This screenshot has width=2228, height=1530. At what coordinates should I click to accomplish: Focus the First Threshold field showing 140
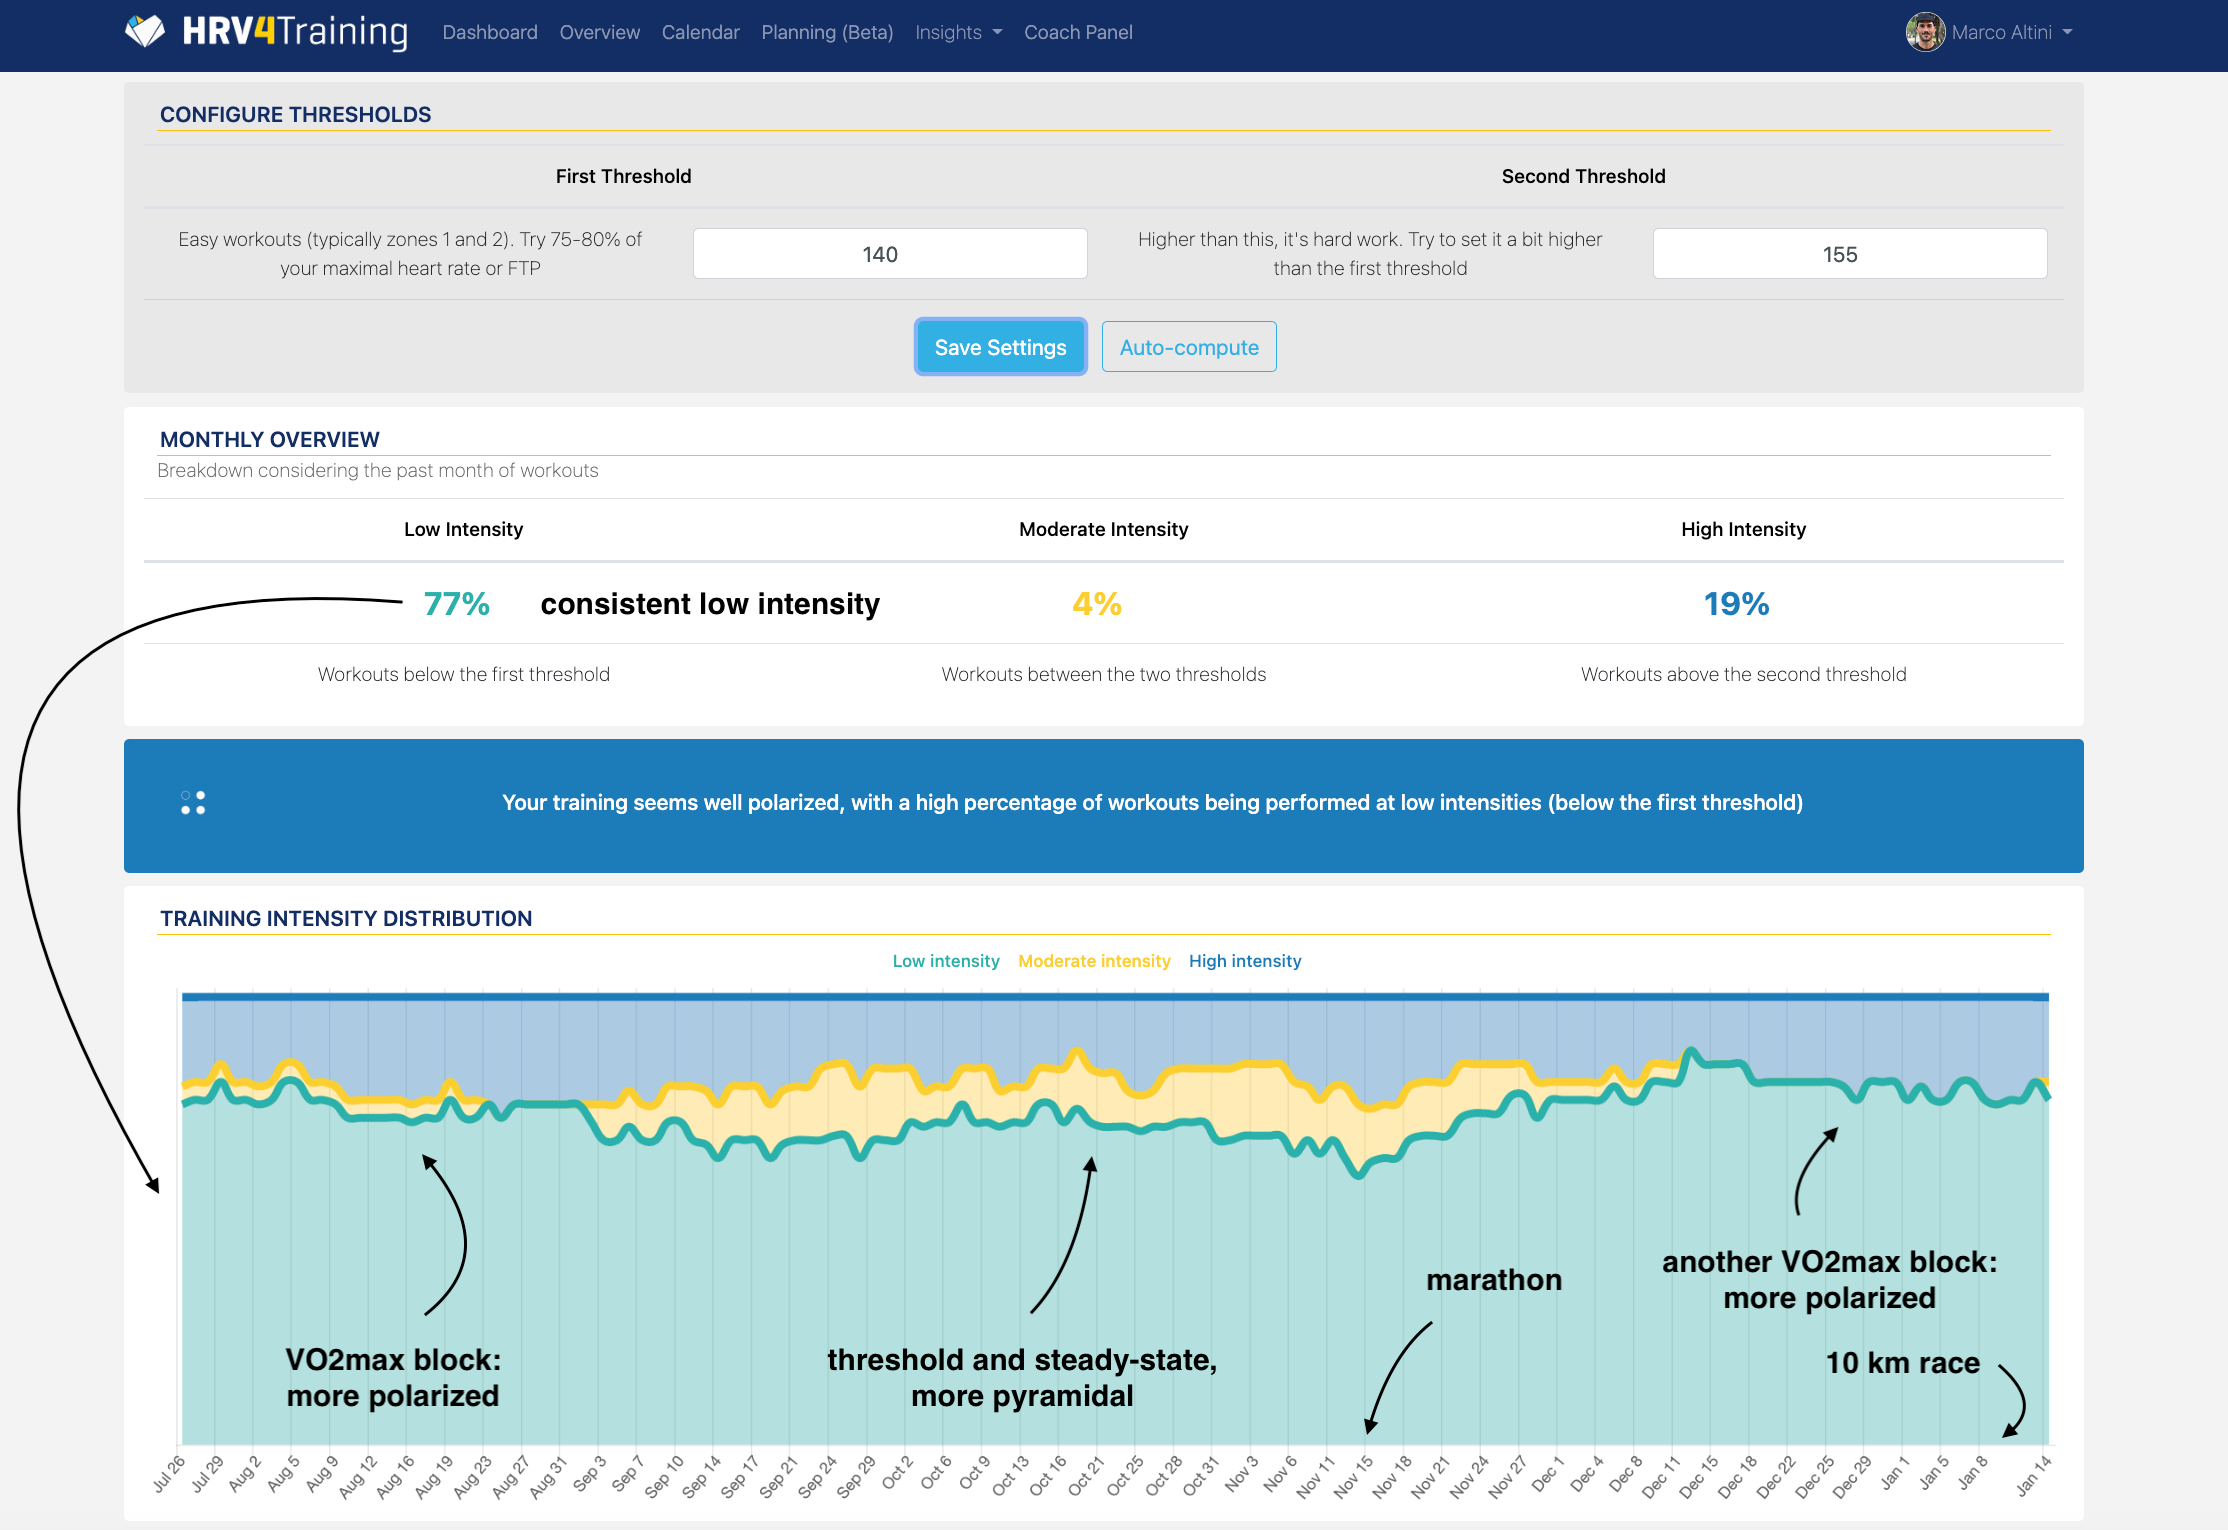pyautogui.click(x=889, y=254)
